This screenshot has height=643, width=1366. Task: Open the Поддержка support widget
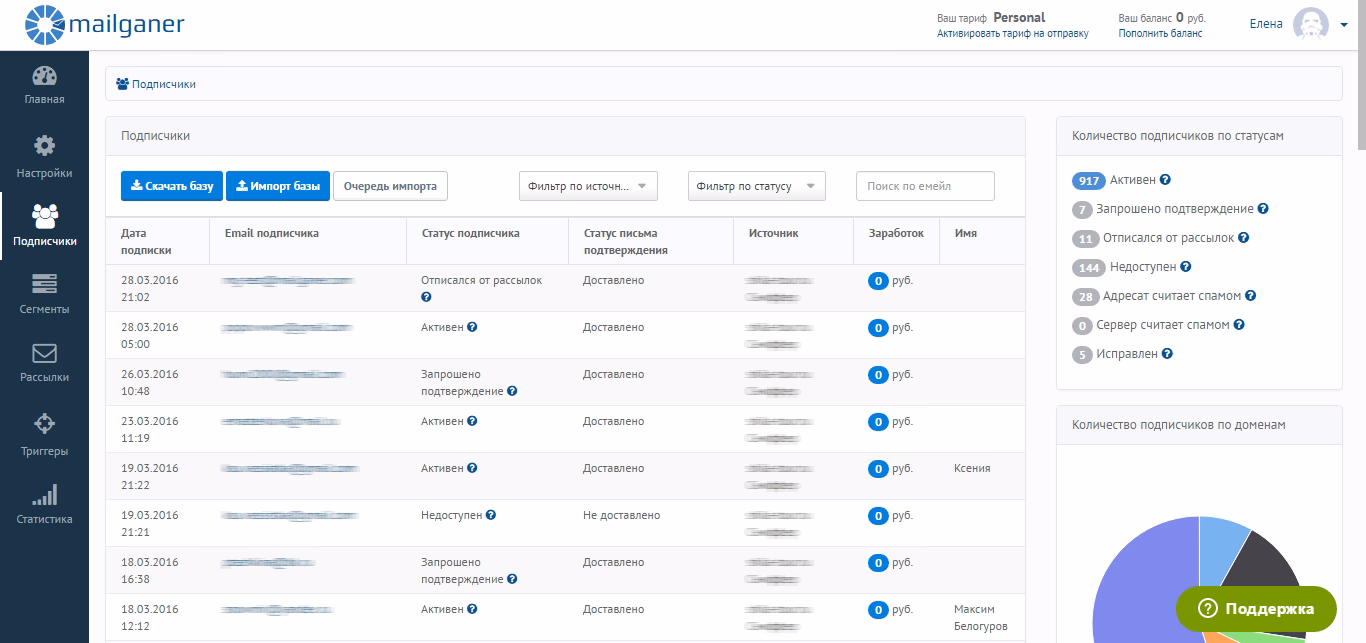click(x=1256, y=608)
